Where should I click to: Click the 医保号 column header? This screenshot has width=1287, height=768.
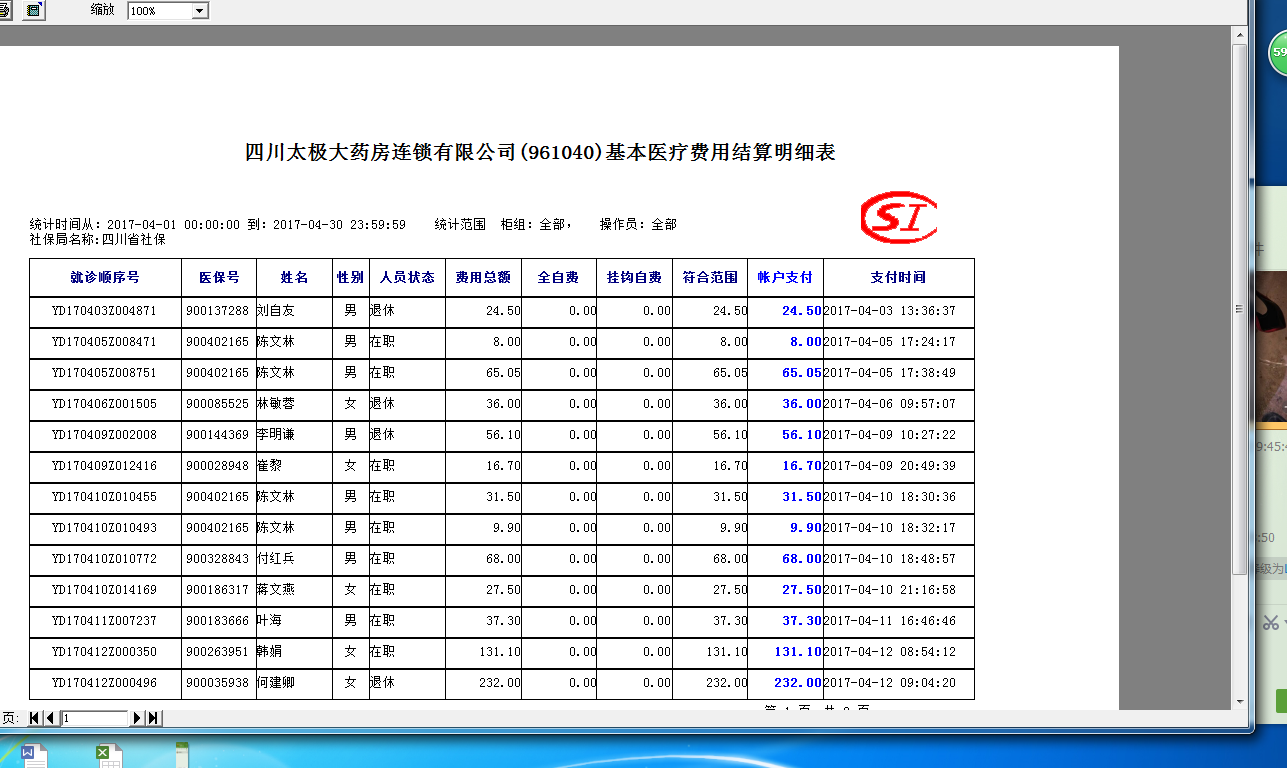coord(219,277)
